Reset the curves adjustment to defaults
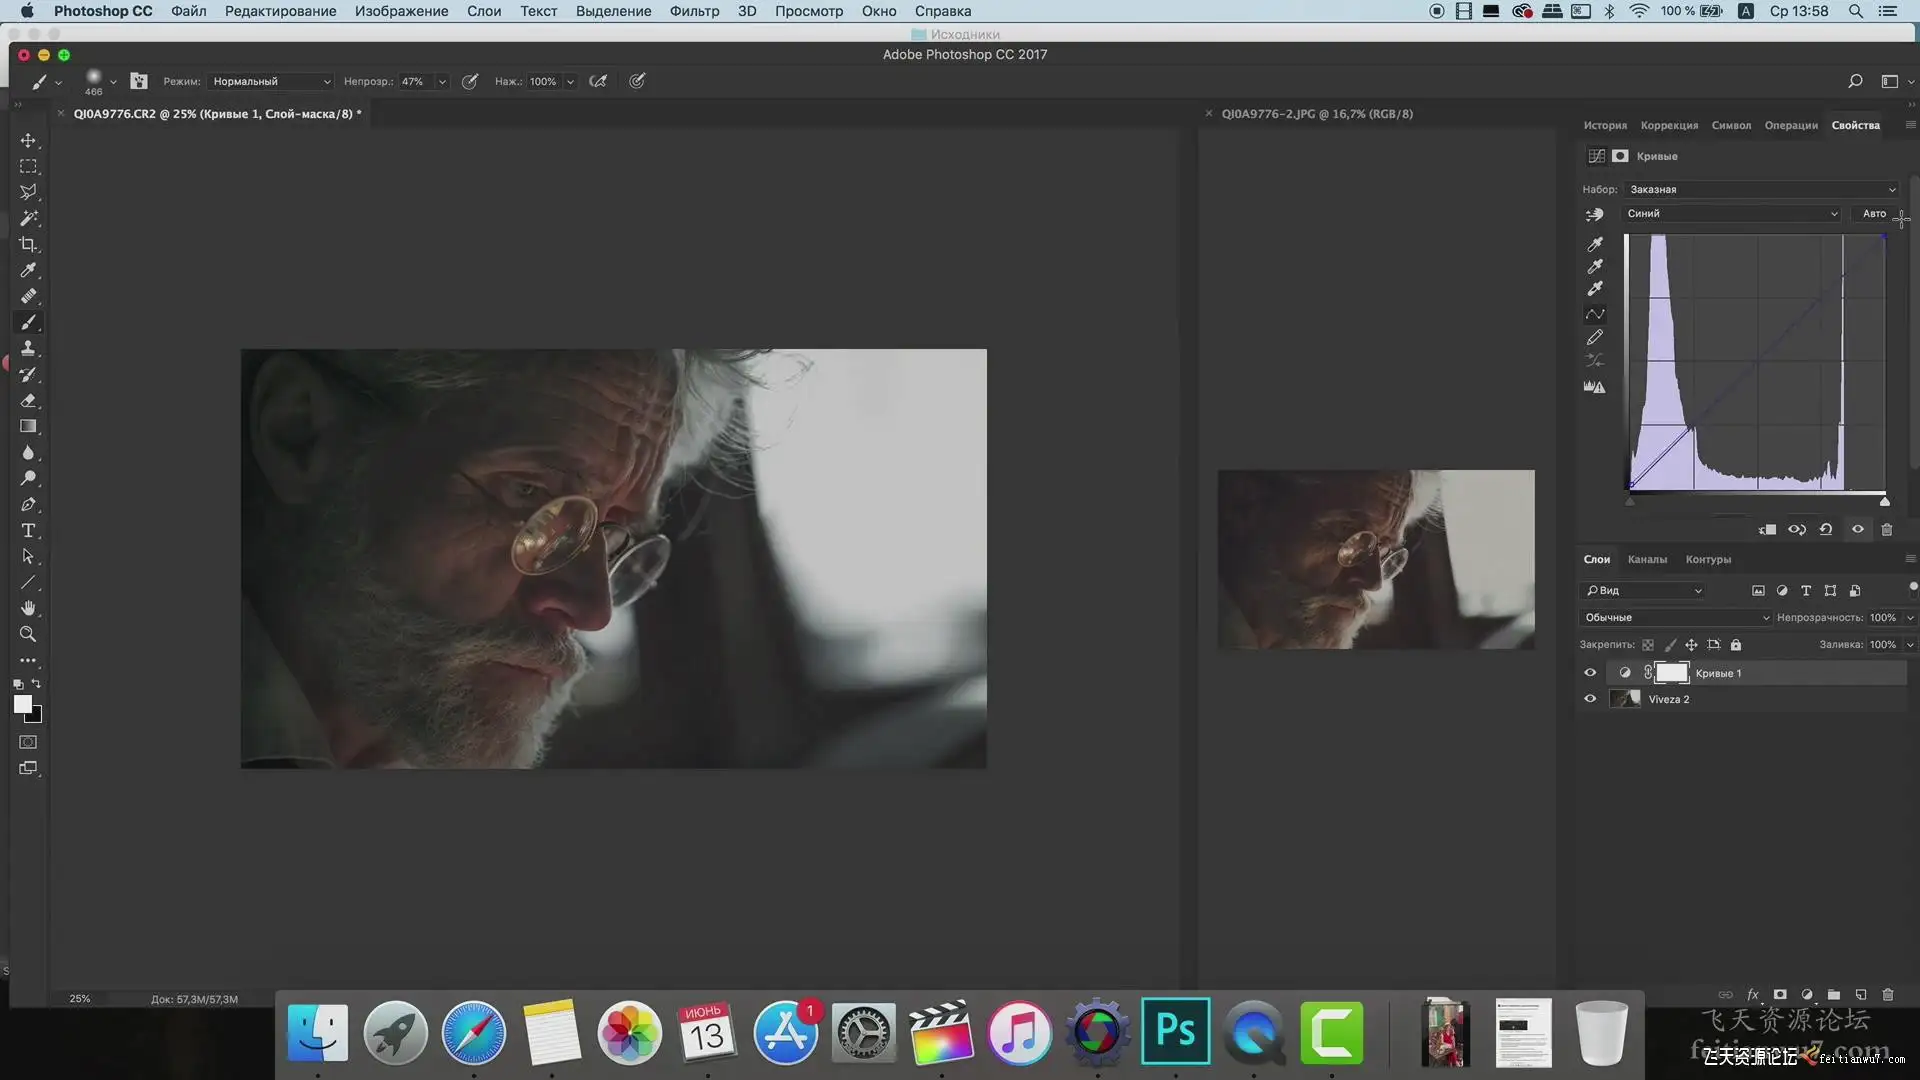This screenshot has width=1920, height=1080. (x=1826, y=529)
